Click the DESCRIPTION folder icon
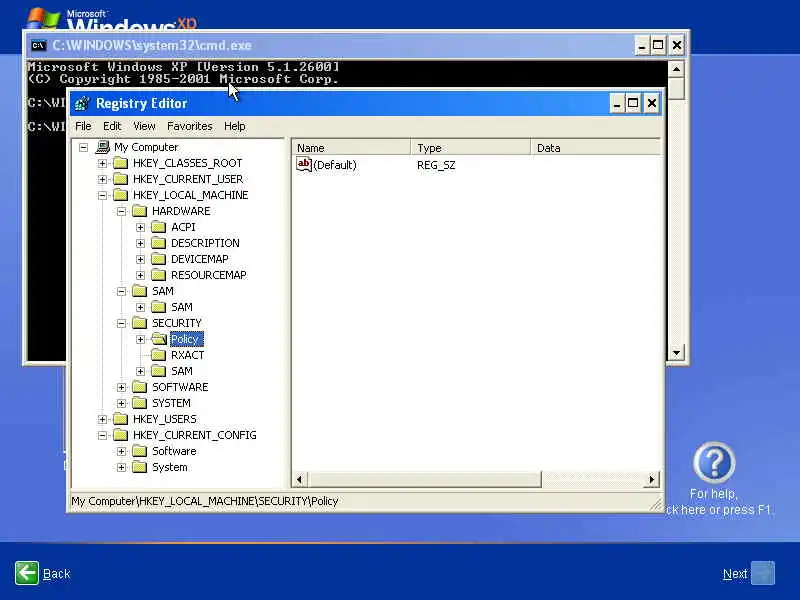 [x=159, y=243]
